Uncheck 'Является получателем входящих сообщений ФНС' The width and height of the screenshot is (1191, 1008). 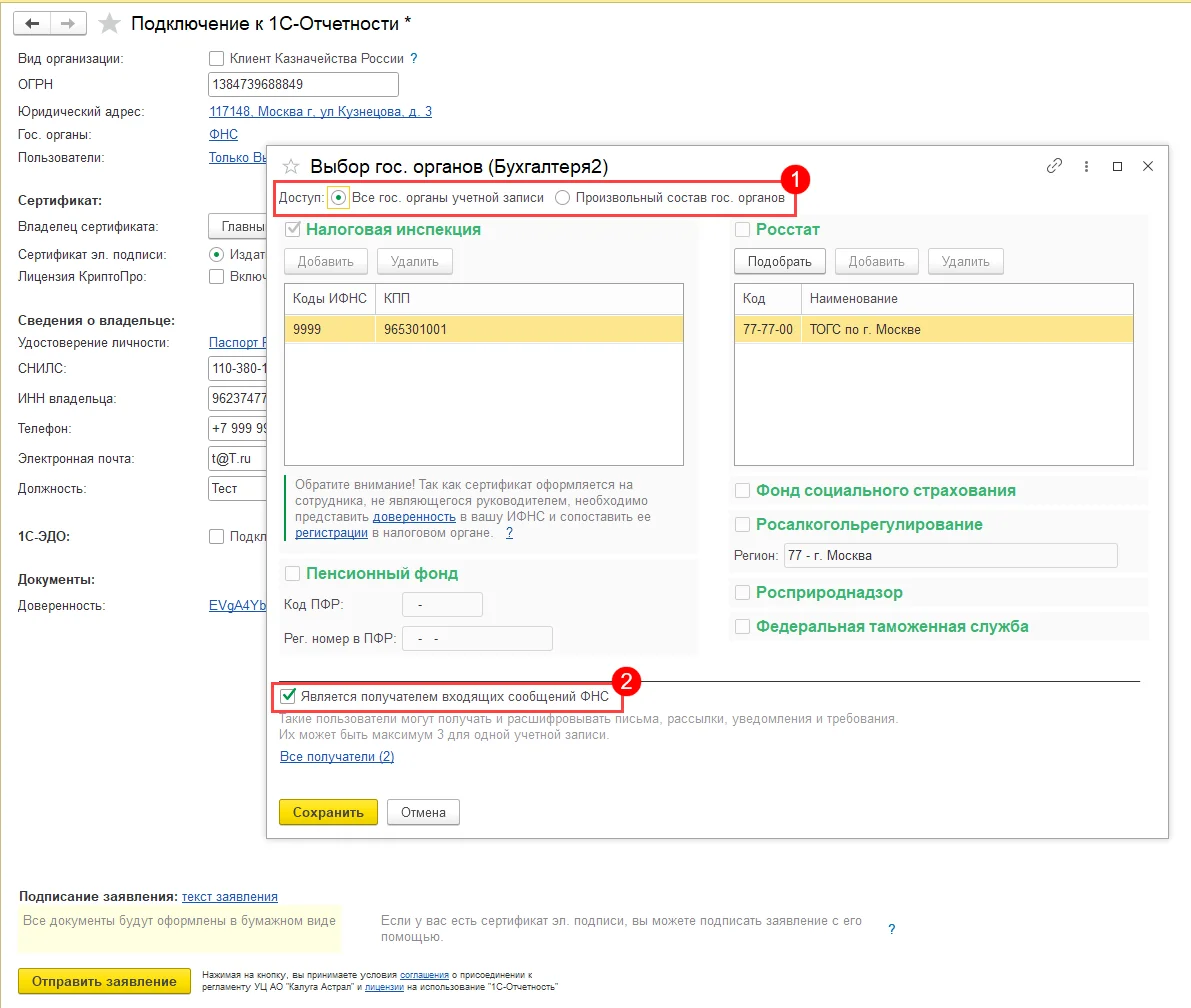coord(288,696)
